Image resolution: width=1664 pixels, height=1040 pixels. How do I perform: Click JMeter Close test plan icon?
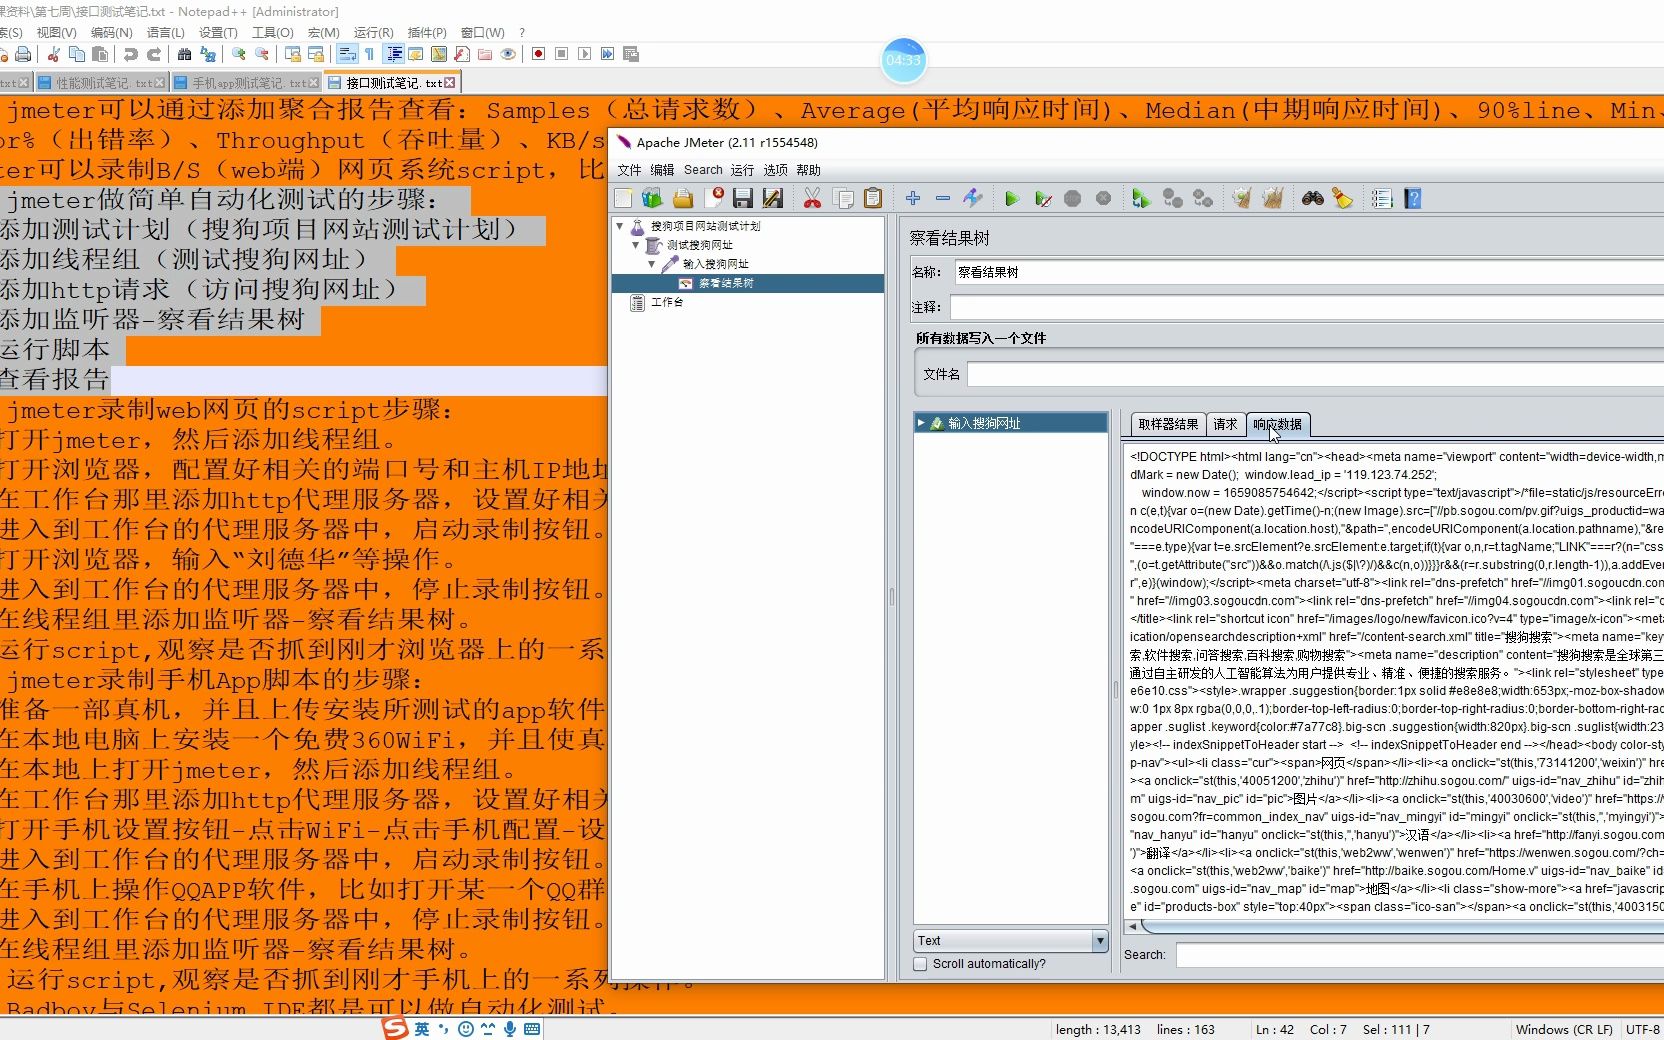point(713,199)
